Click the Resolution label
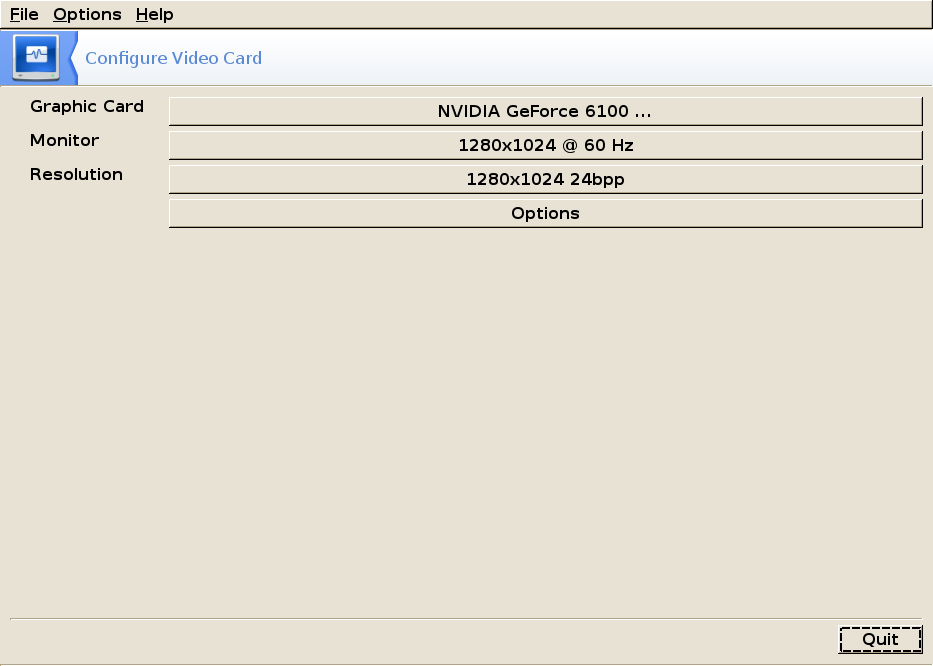The width and height of the screenshot is (933, 666). 76,174
